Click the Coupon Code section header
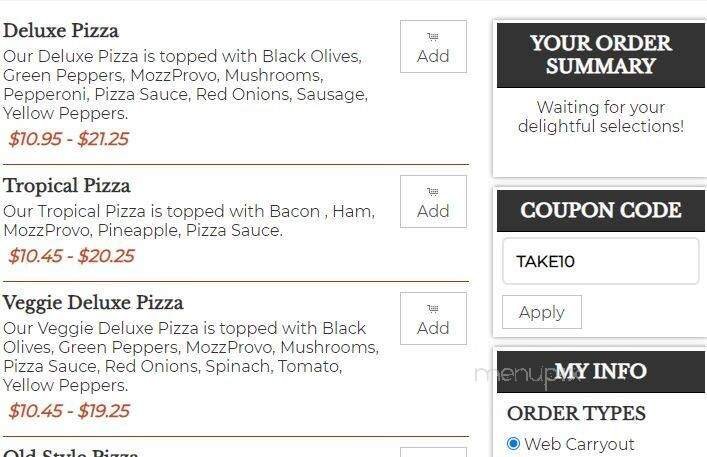This screenshot has width=707, height=457. click(x=601, y=210)
